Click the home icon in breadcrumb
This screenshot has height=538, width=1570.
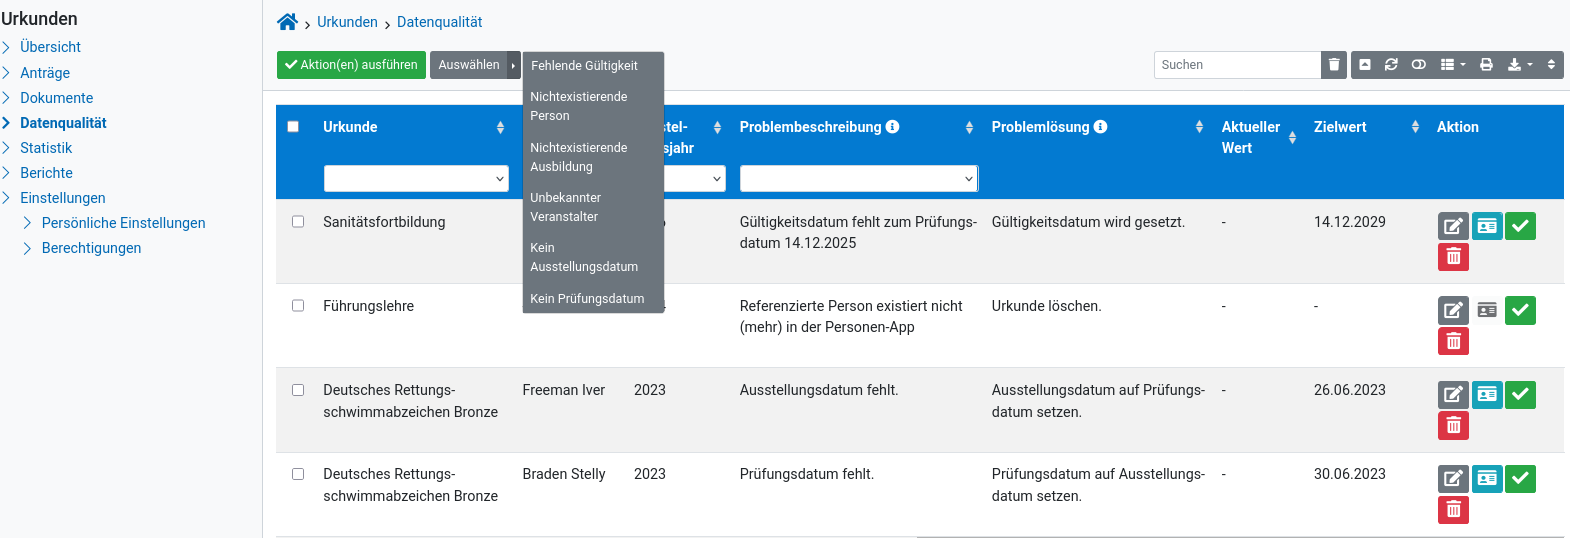point(287,22)
